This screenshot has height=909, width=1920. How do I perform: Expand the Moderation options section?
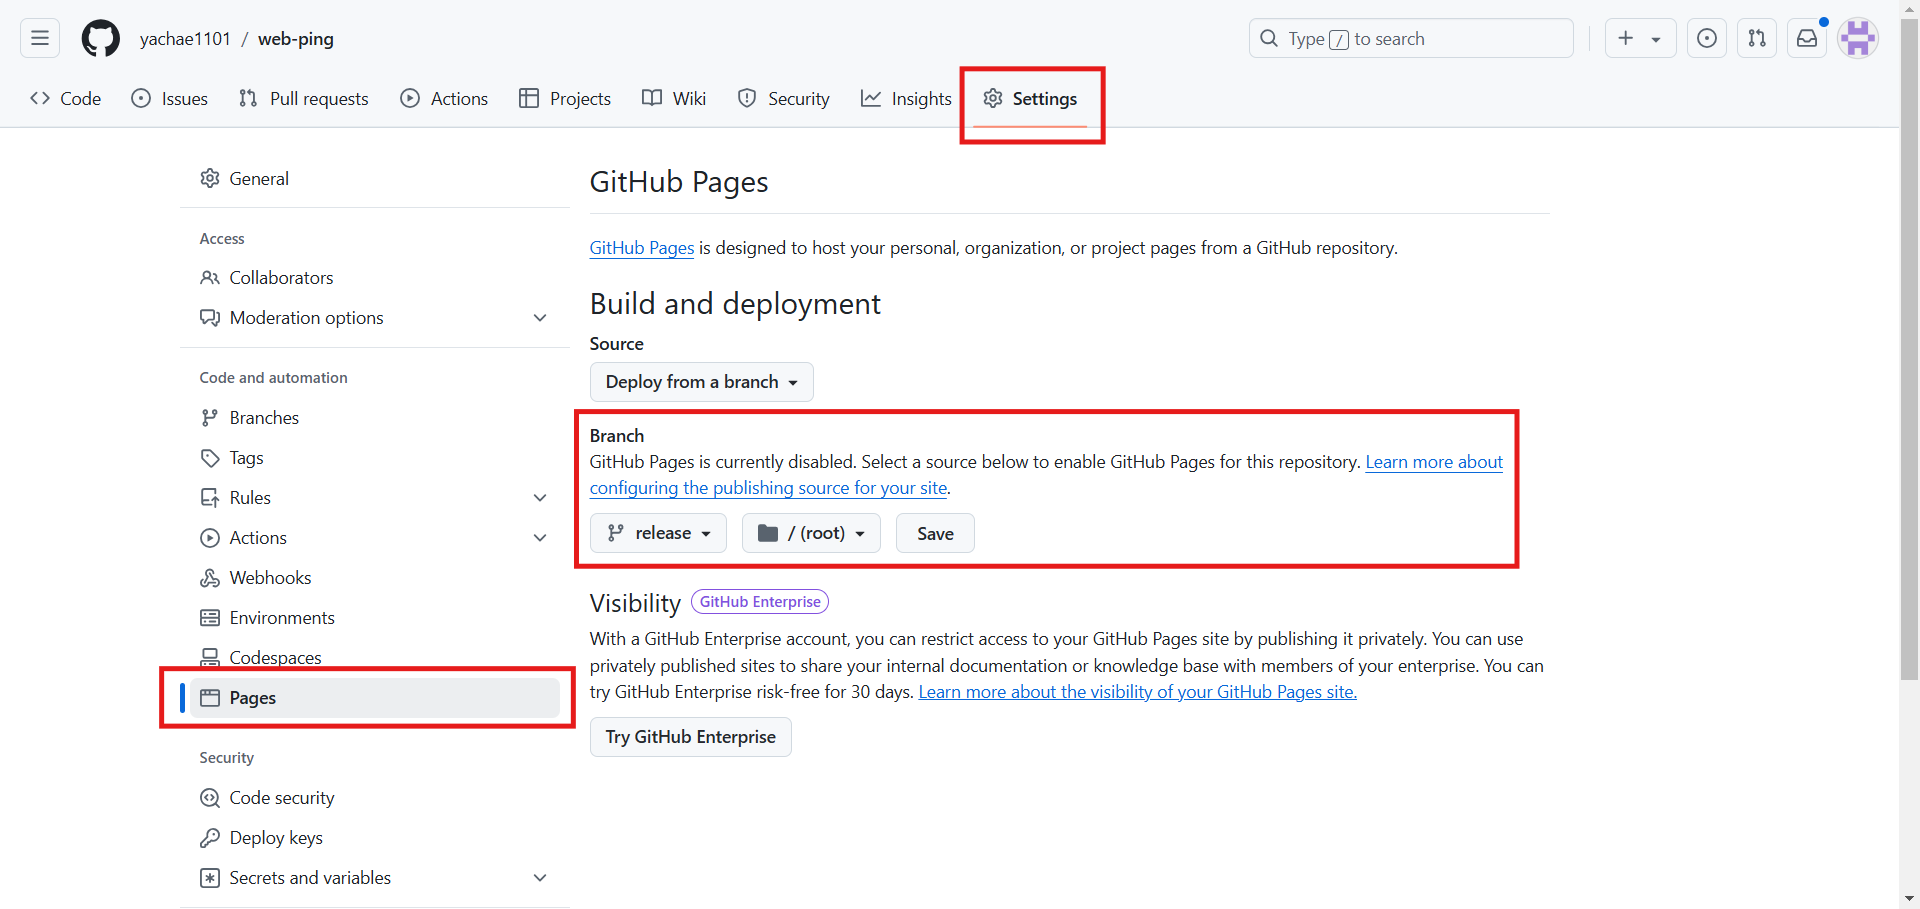click(375, 318)
